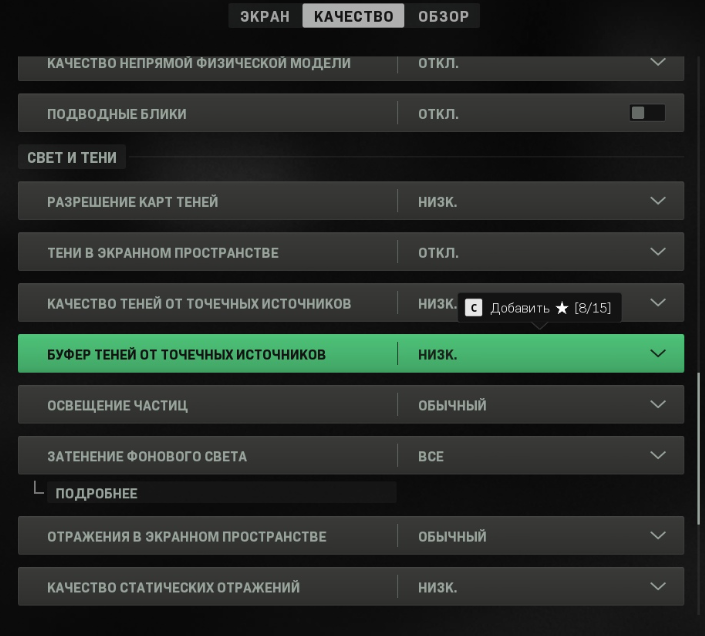Switch to the ЭКРАН tab
Viewport: 705px width, 636px height.
265,16
